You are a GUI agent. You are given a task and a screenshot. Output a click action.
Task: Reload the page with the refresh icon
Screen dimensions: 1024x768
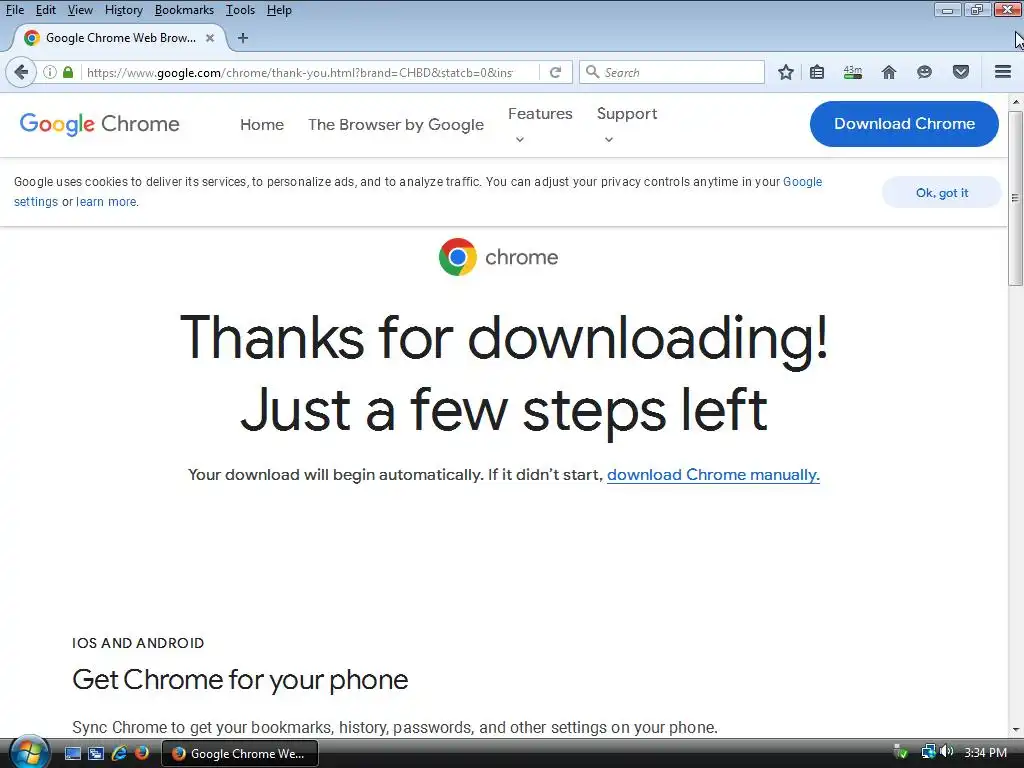555,72
